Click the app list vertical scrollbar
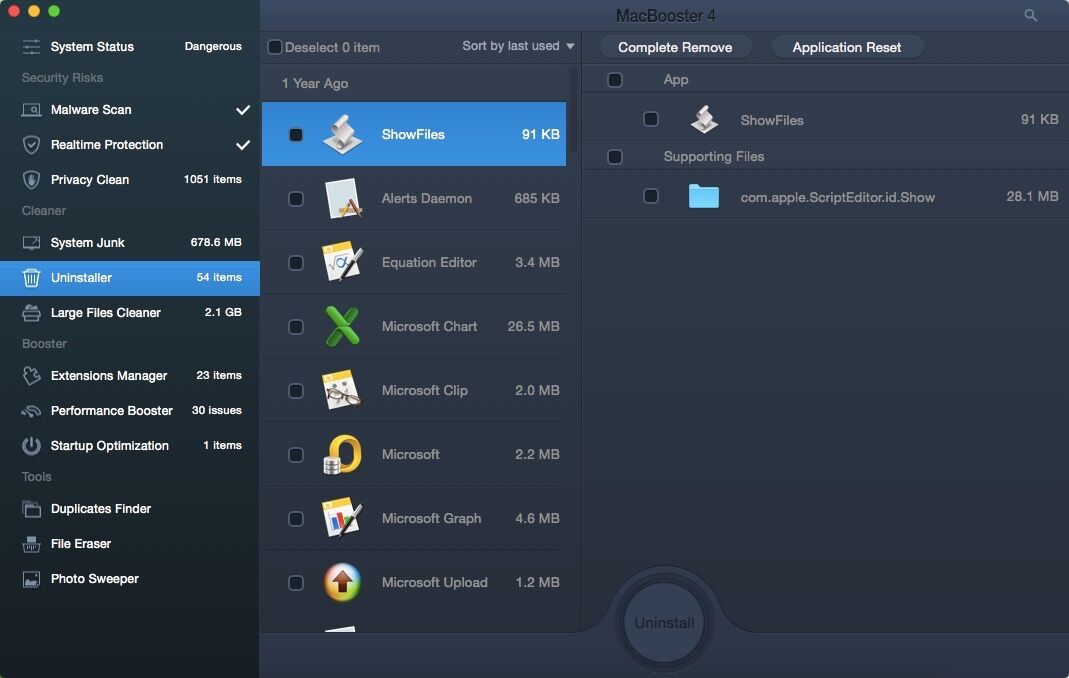This screenshot has width=1069, height=678. [x=574, y=110]
